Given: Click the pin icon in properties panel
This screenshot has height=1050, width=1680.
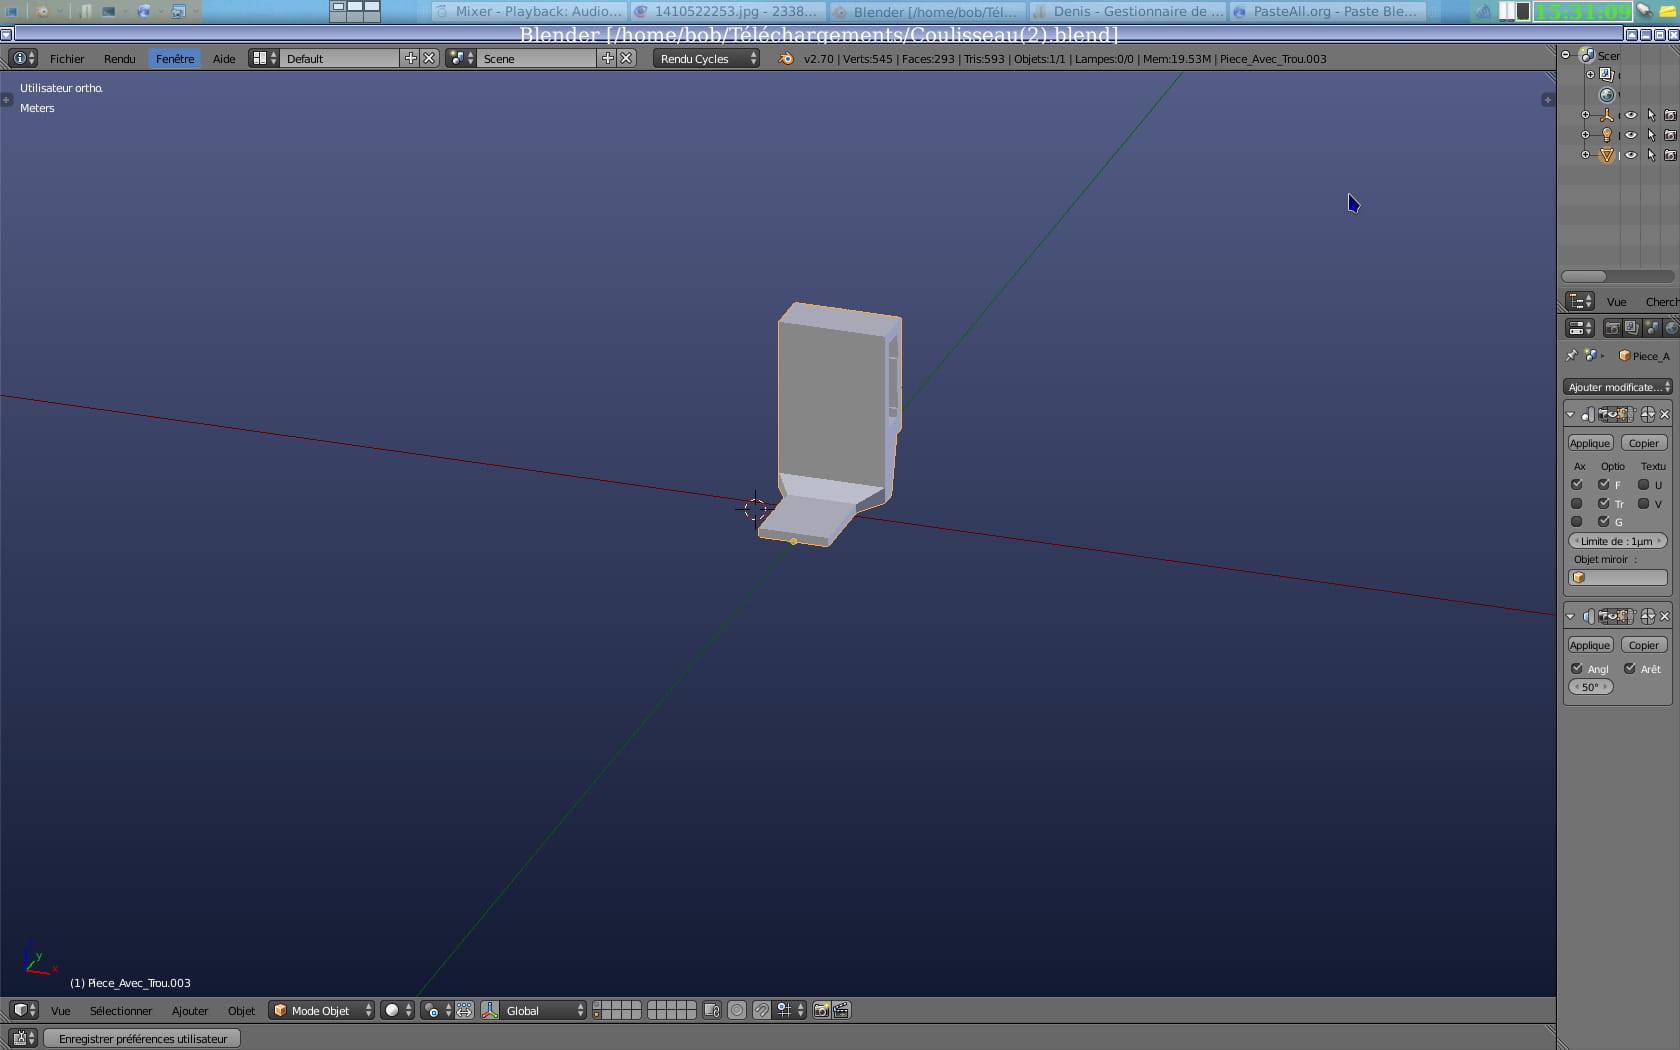Looking at the screenshot, I should click(1571, 356).
